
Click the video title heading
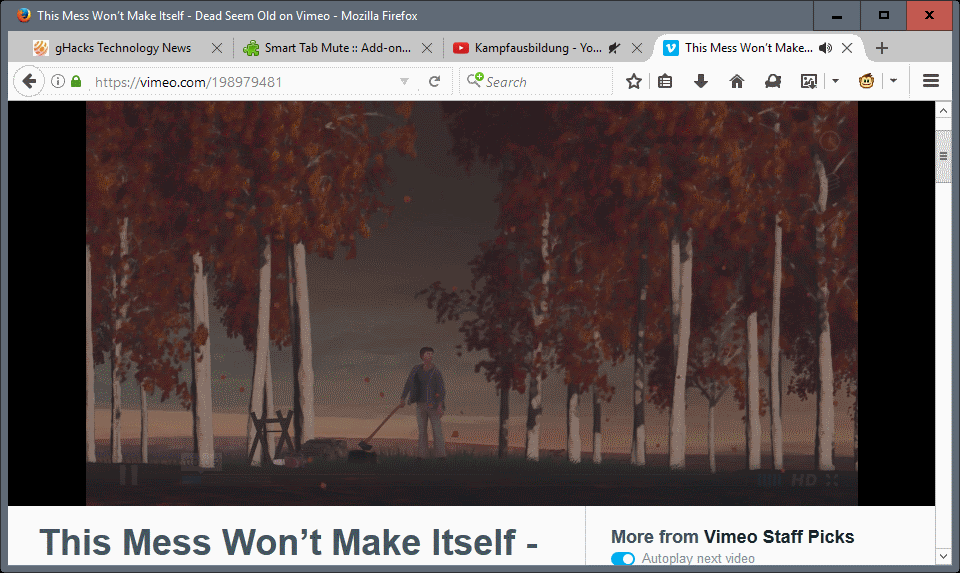click(288, 542)
